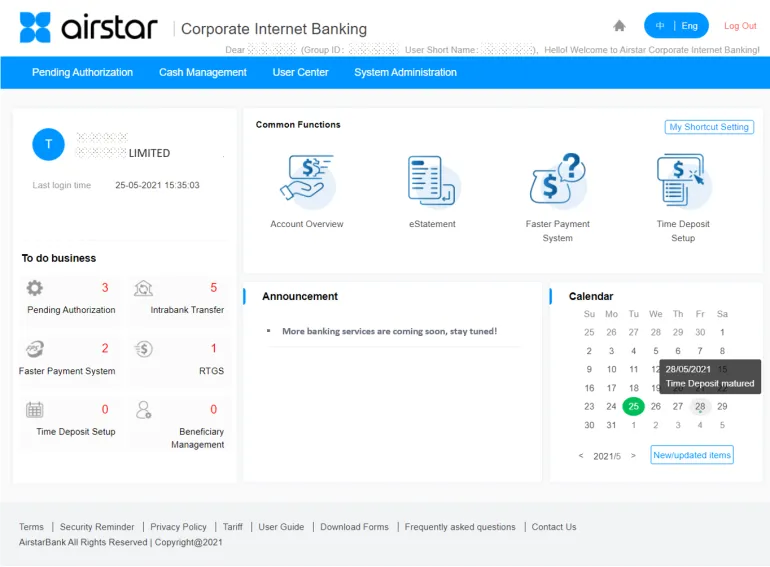The height and width of the screenshot is (567, 770).
Task: Select calendar date 27
Action: [x=678, y=406]
